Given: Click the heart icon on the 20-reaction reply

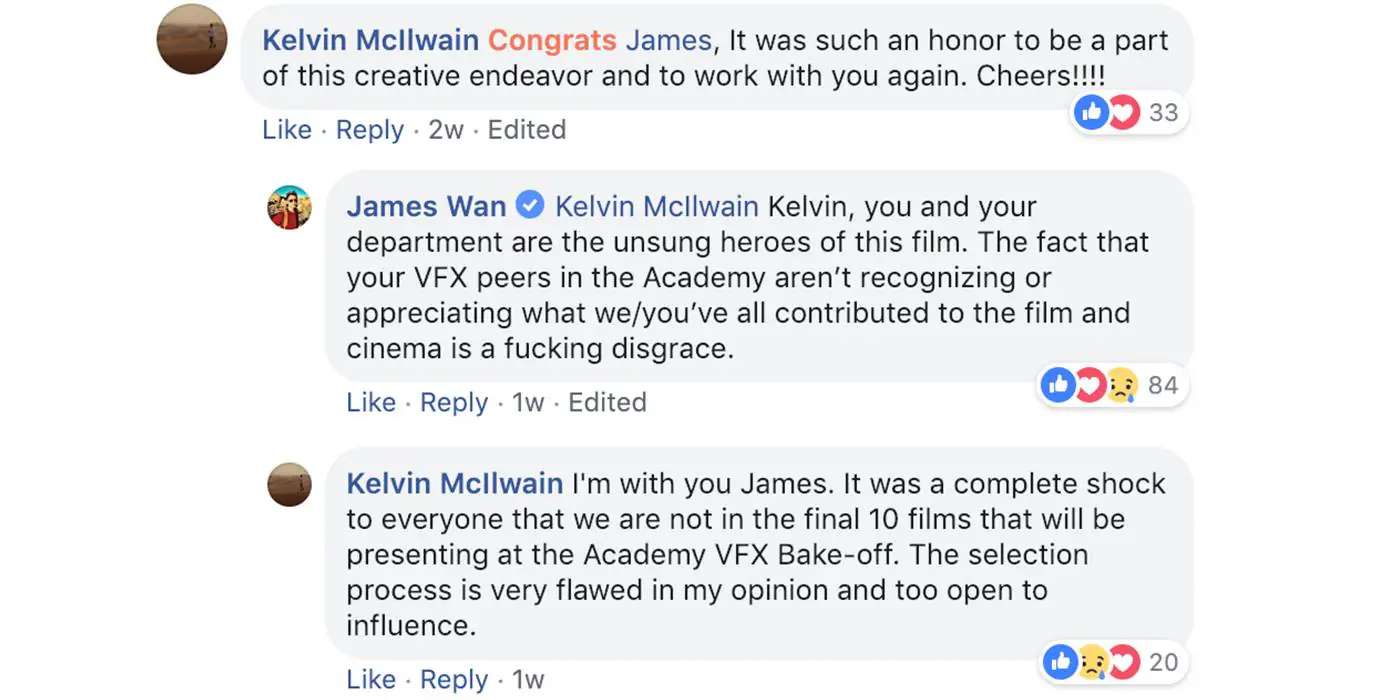Looking at the screenshot, I should (1124, 662).
